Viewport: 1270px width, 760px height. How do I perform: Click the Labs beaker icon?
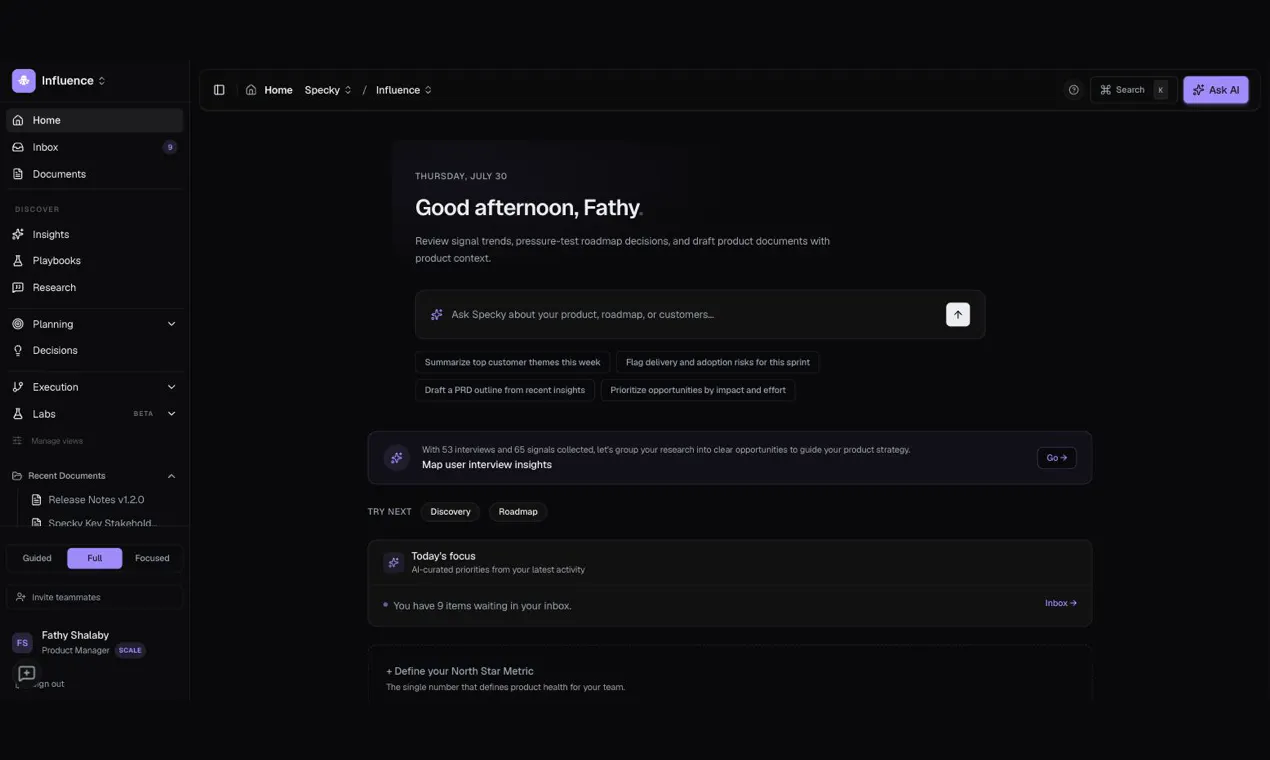tap(18, 414)
